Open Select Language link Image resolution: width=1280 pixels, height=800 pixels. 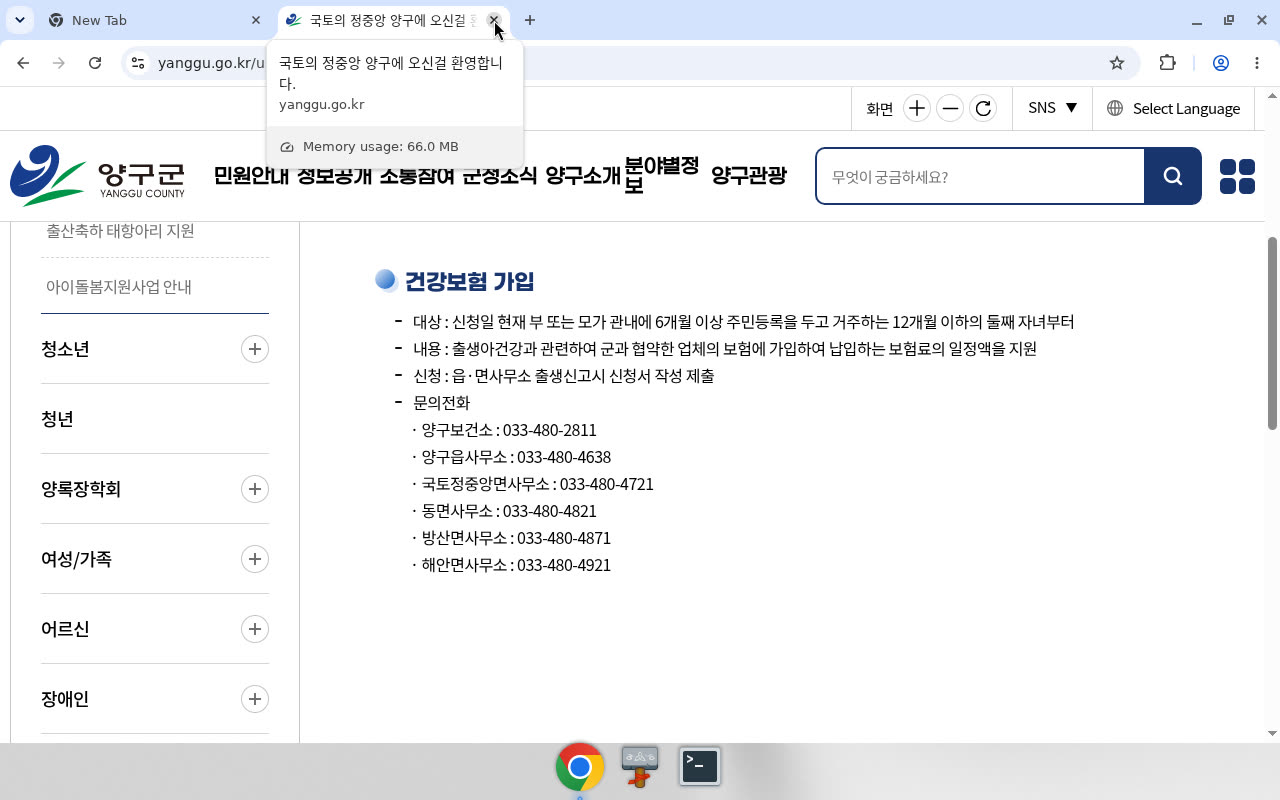click(x=1186, y=108)
